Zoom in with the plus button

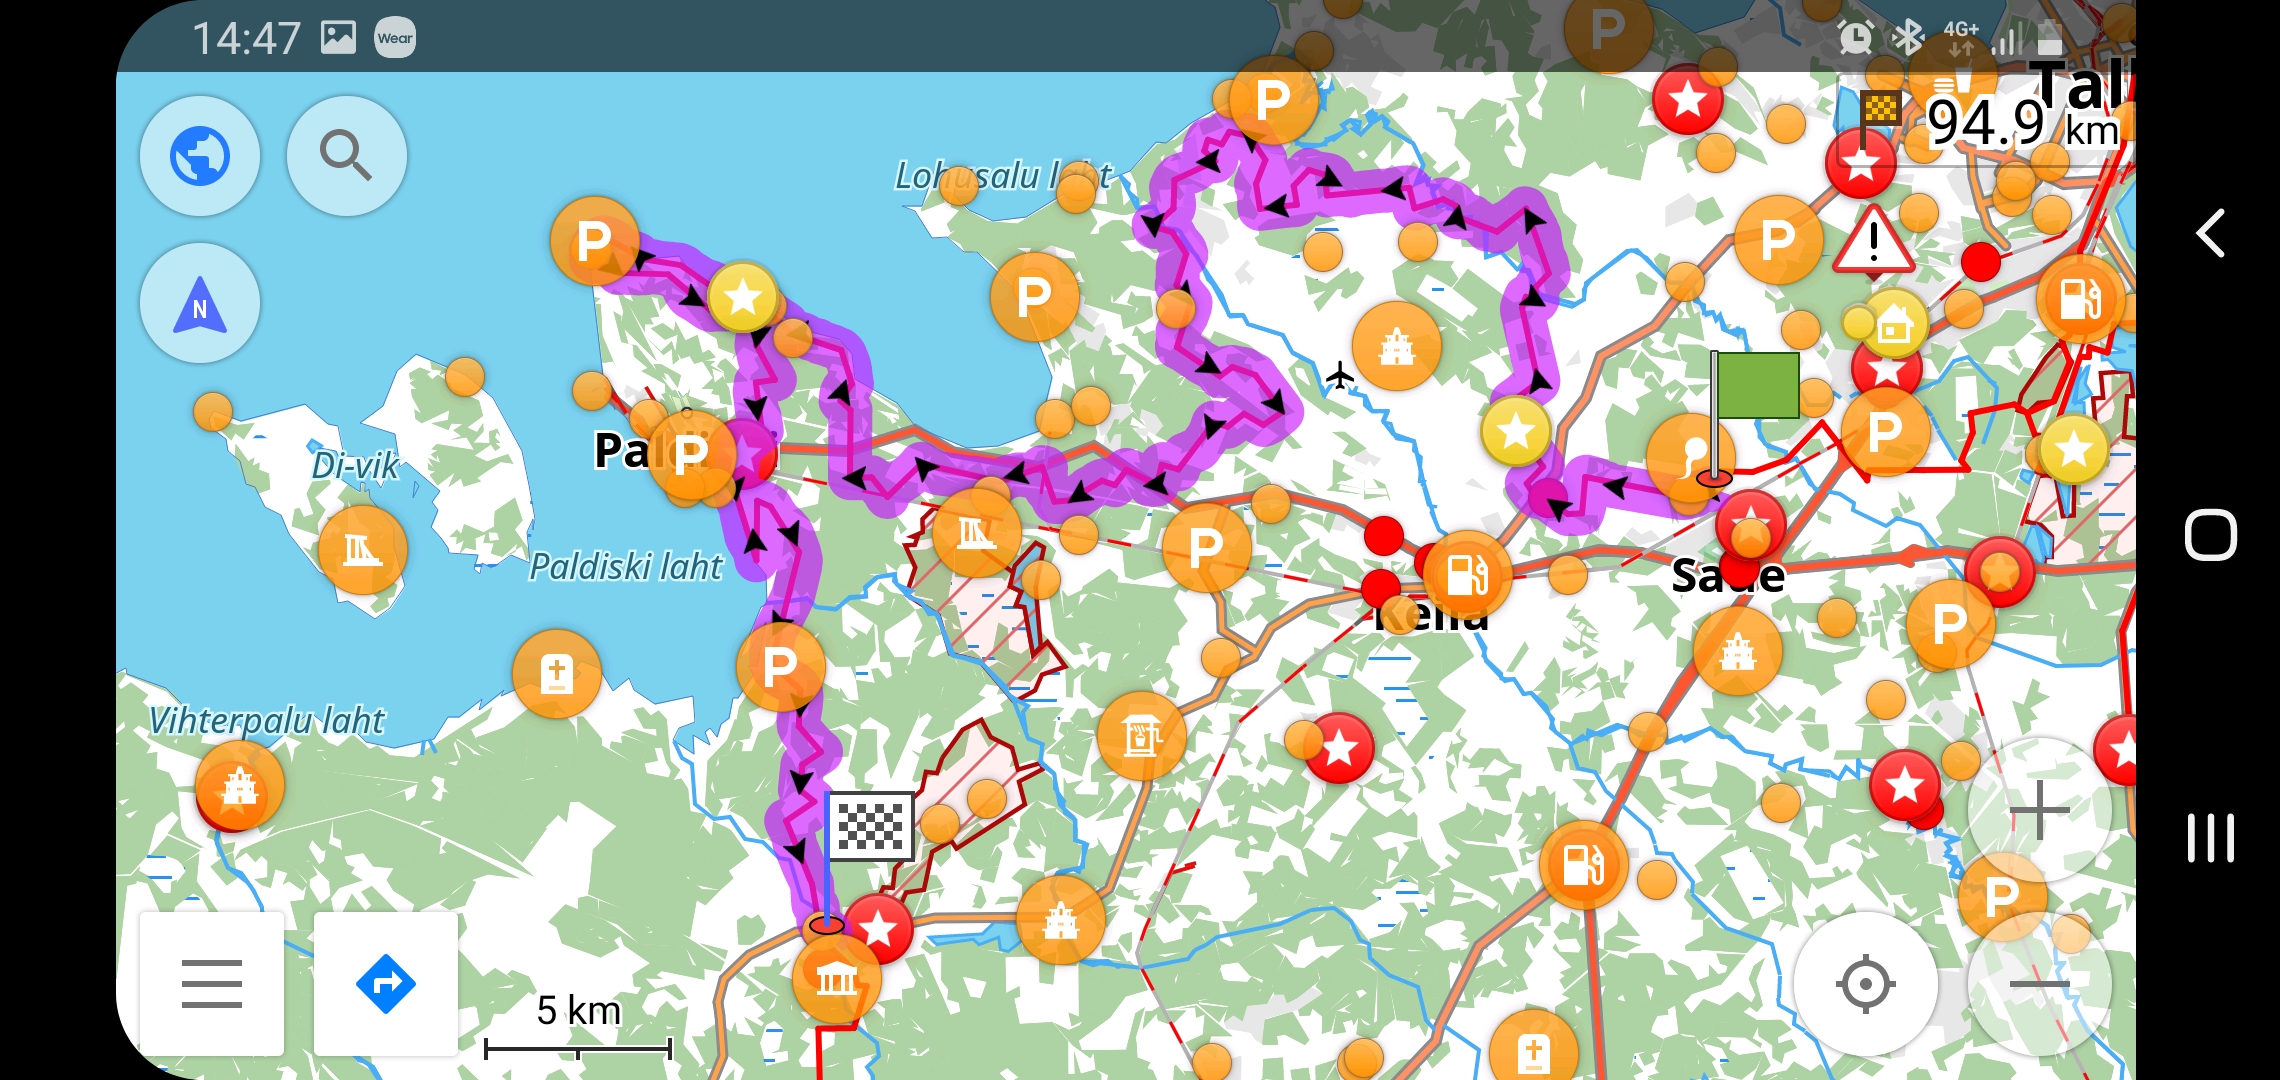pyautogui.click(x=2039, y=810)
